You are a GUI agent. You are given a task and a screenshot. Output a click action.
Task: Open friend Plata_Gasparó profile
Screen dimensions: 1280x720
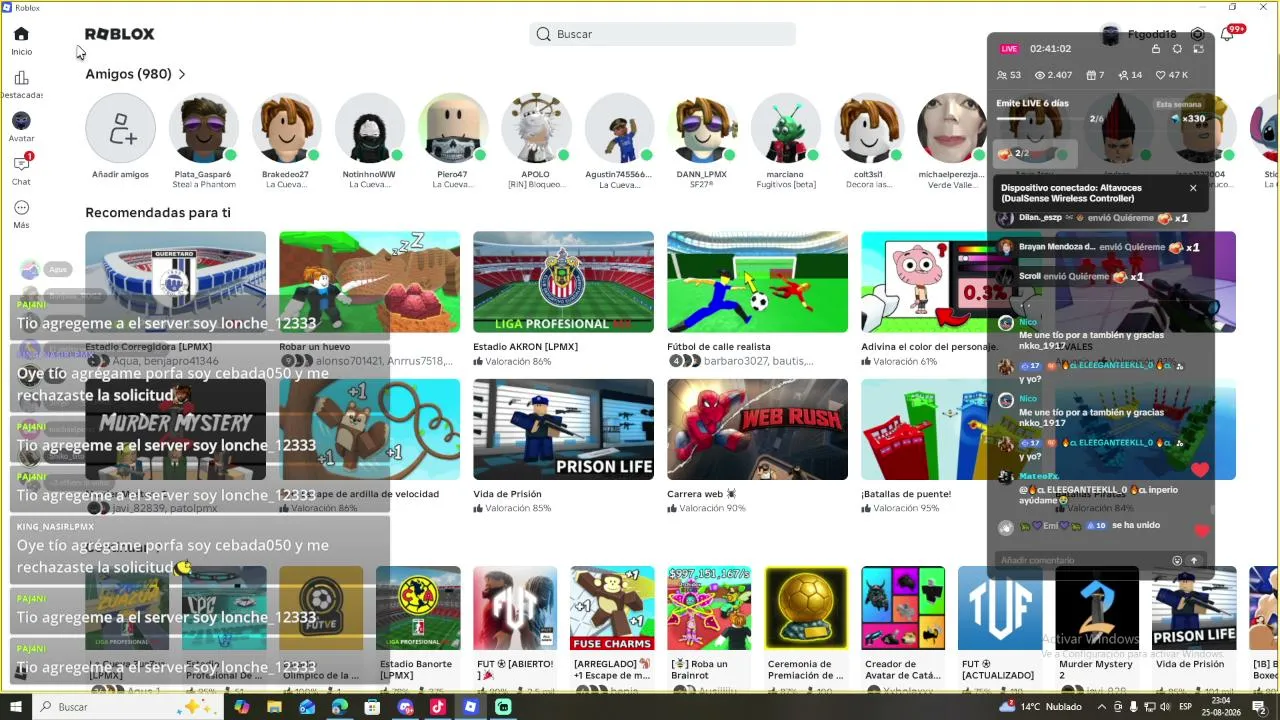(203, 128)
